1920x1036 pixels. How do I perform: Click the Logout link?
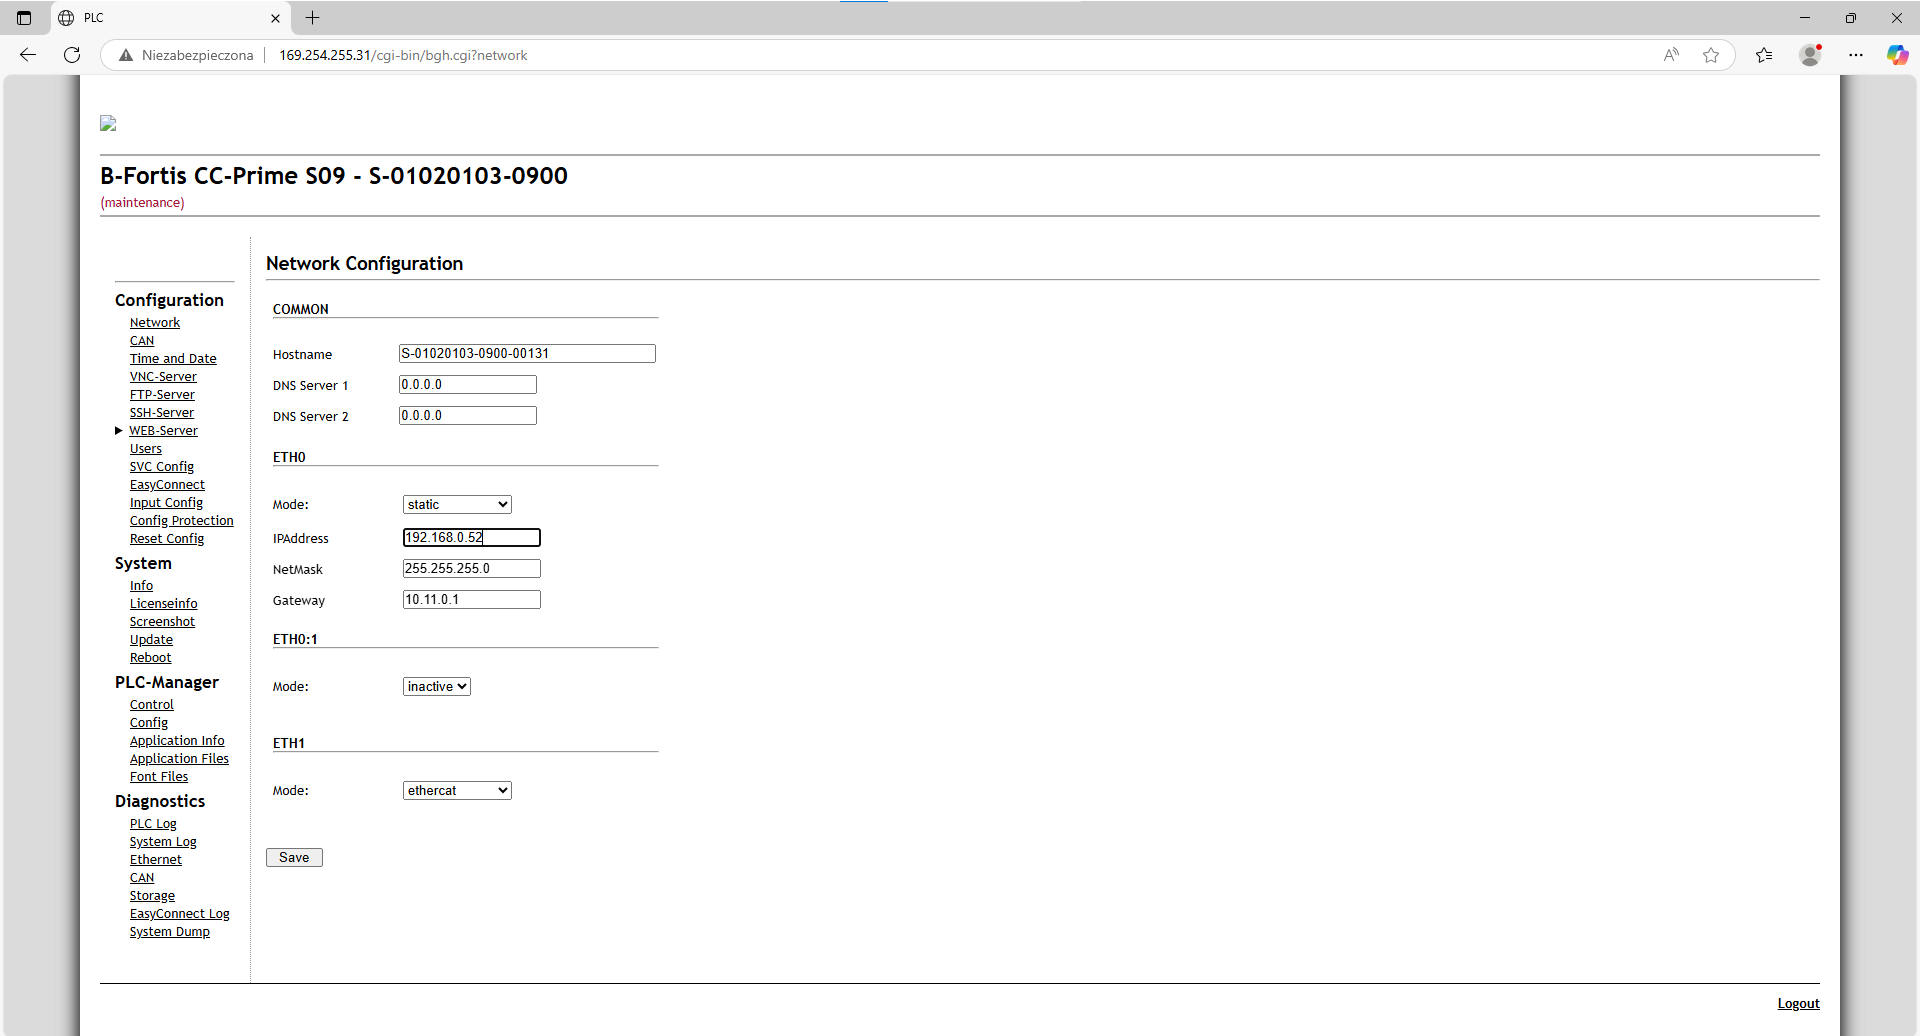1798,1004
